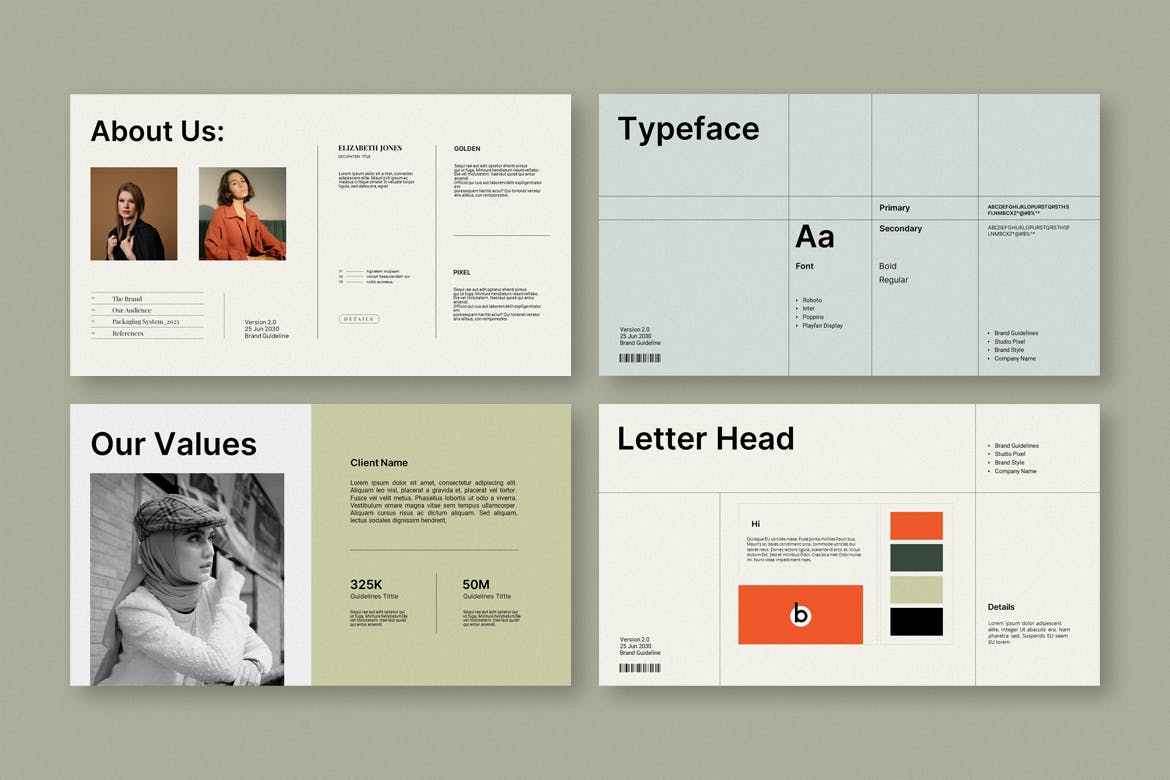
Task: Open The Brand menu item
Action: click(x=127, y=299)
